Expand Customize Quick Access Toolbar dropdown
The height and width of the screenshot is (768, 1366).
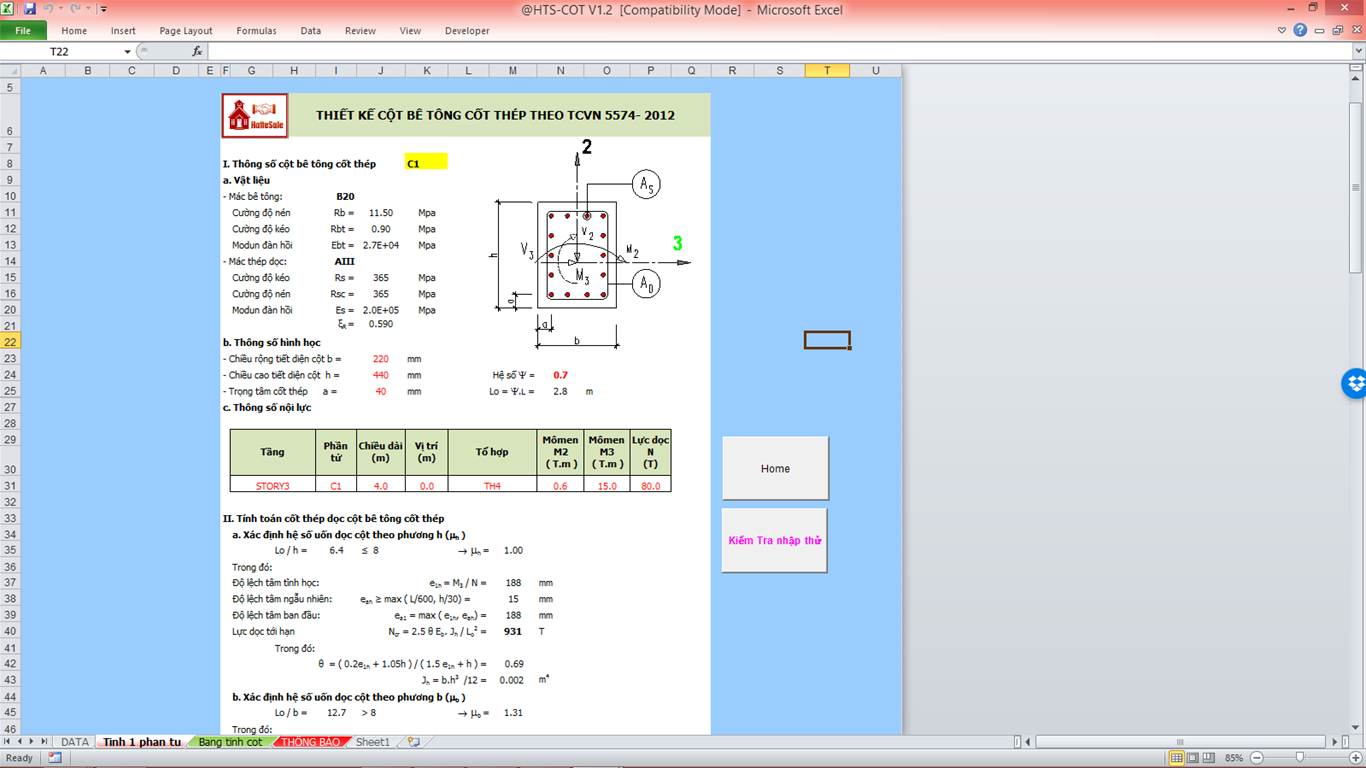tap(104, 9)
